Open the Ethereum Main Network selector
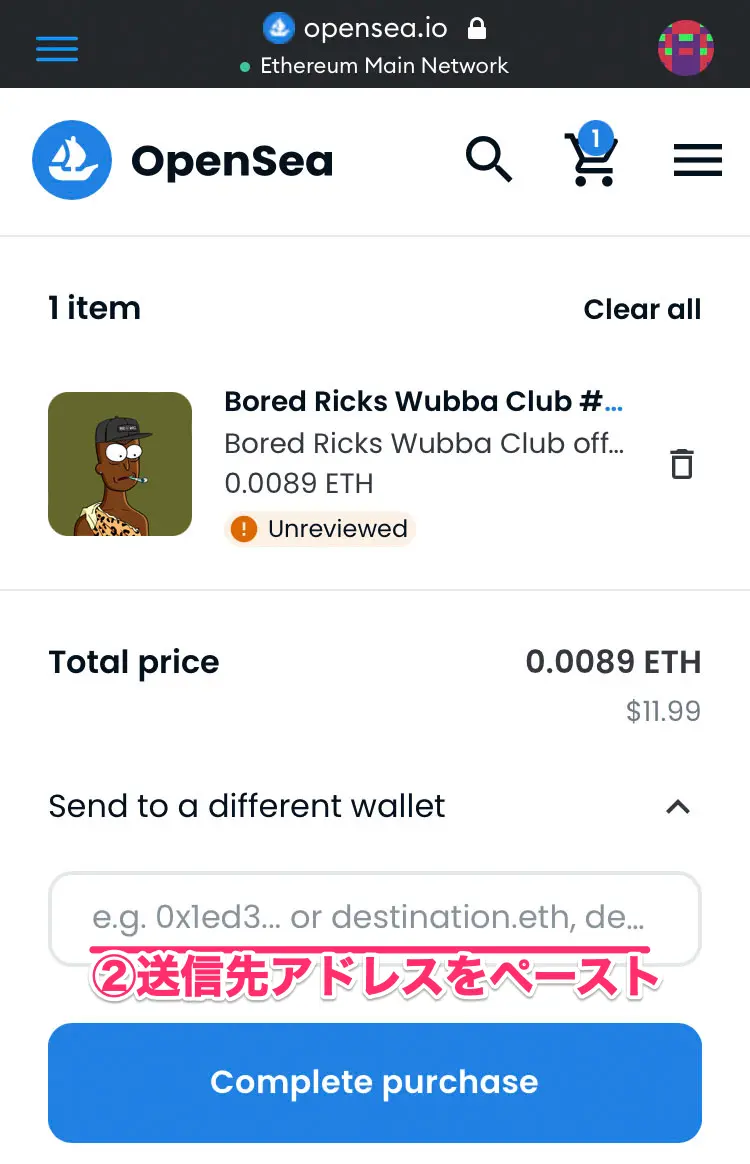 pyautogui.click(x=374, y=66)
